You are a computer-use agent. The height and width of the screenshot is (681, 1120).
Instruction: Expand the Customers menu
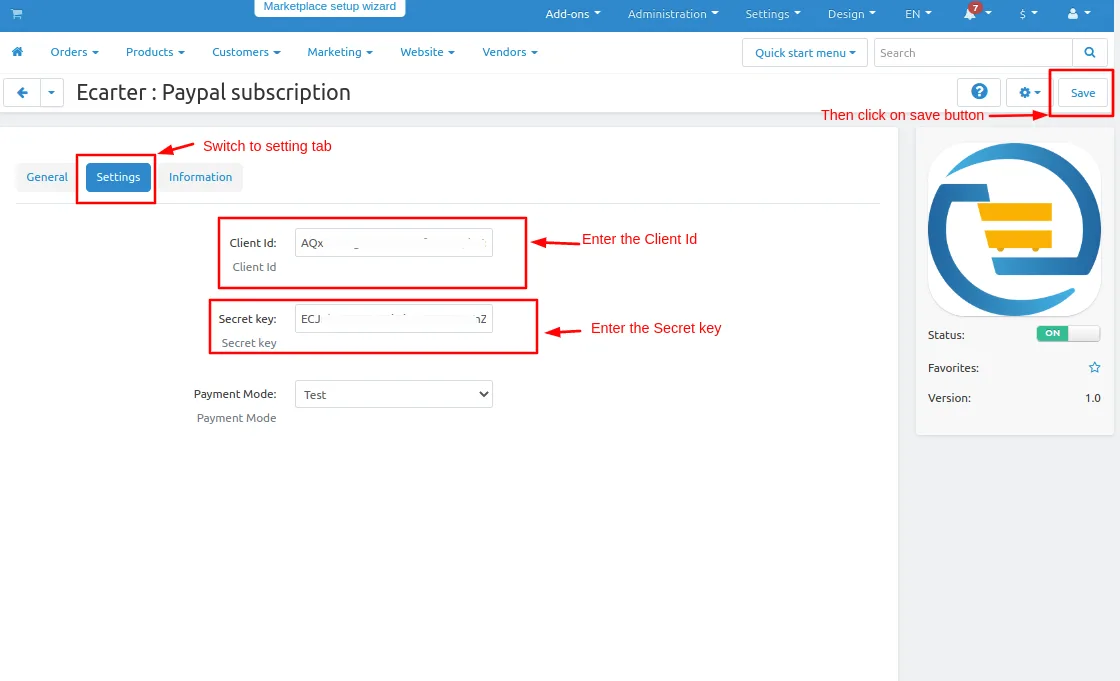click(x=246, y=52)
